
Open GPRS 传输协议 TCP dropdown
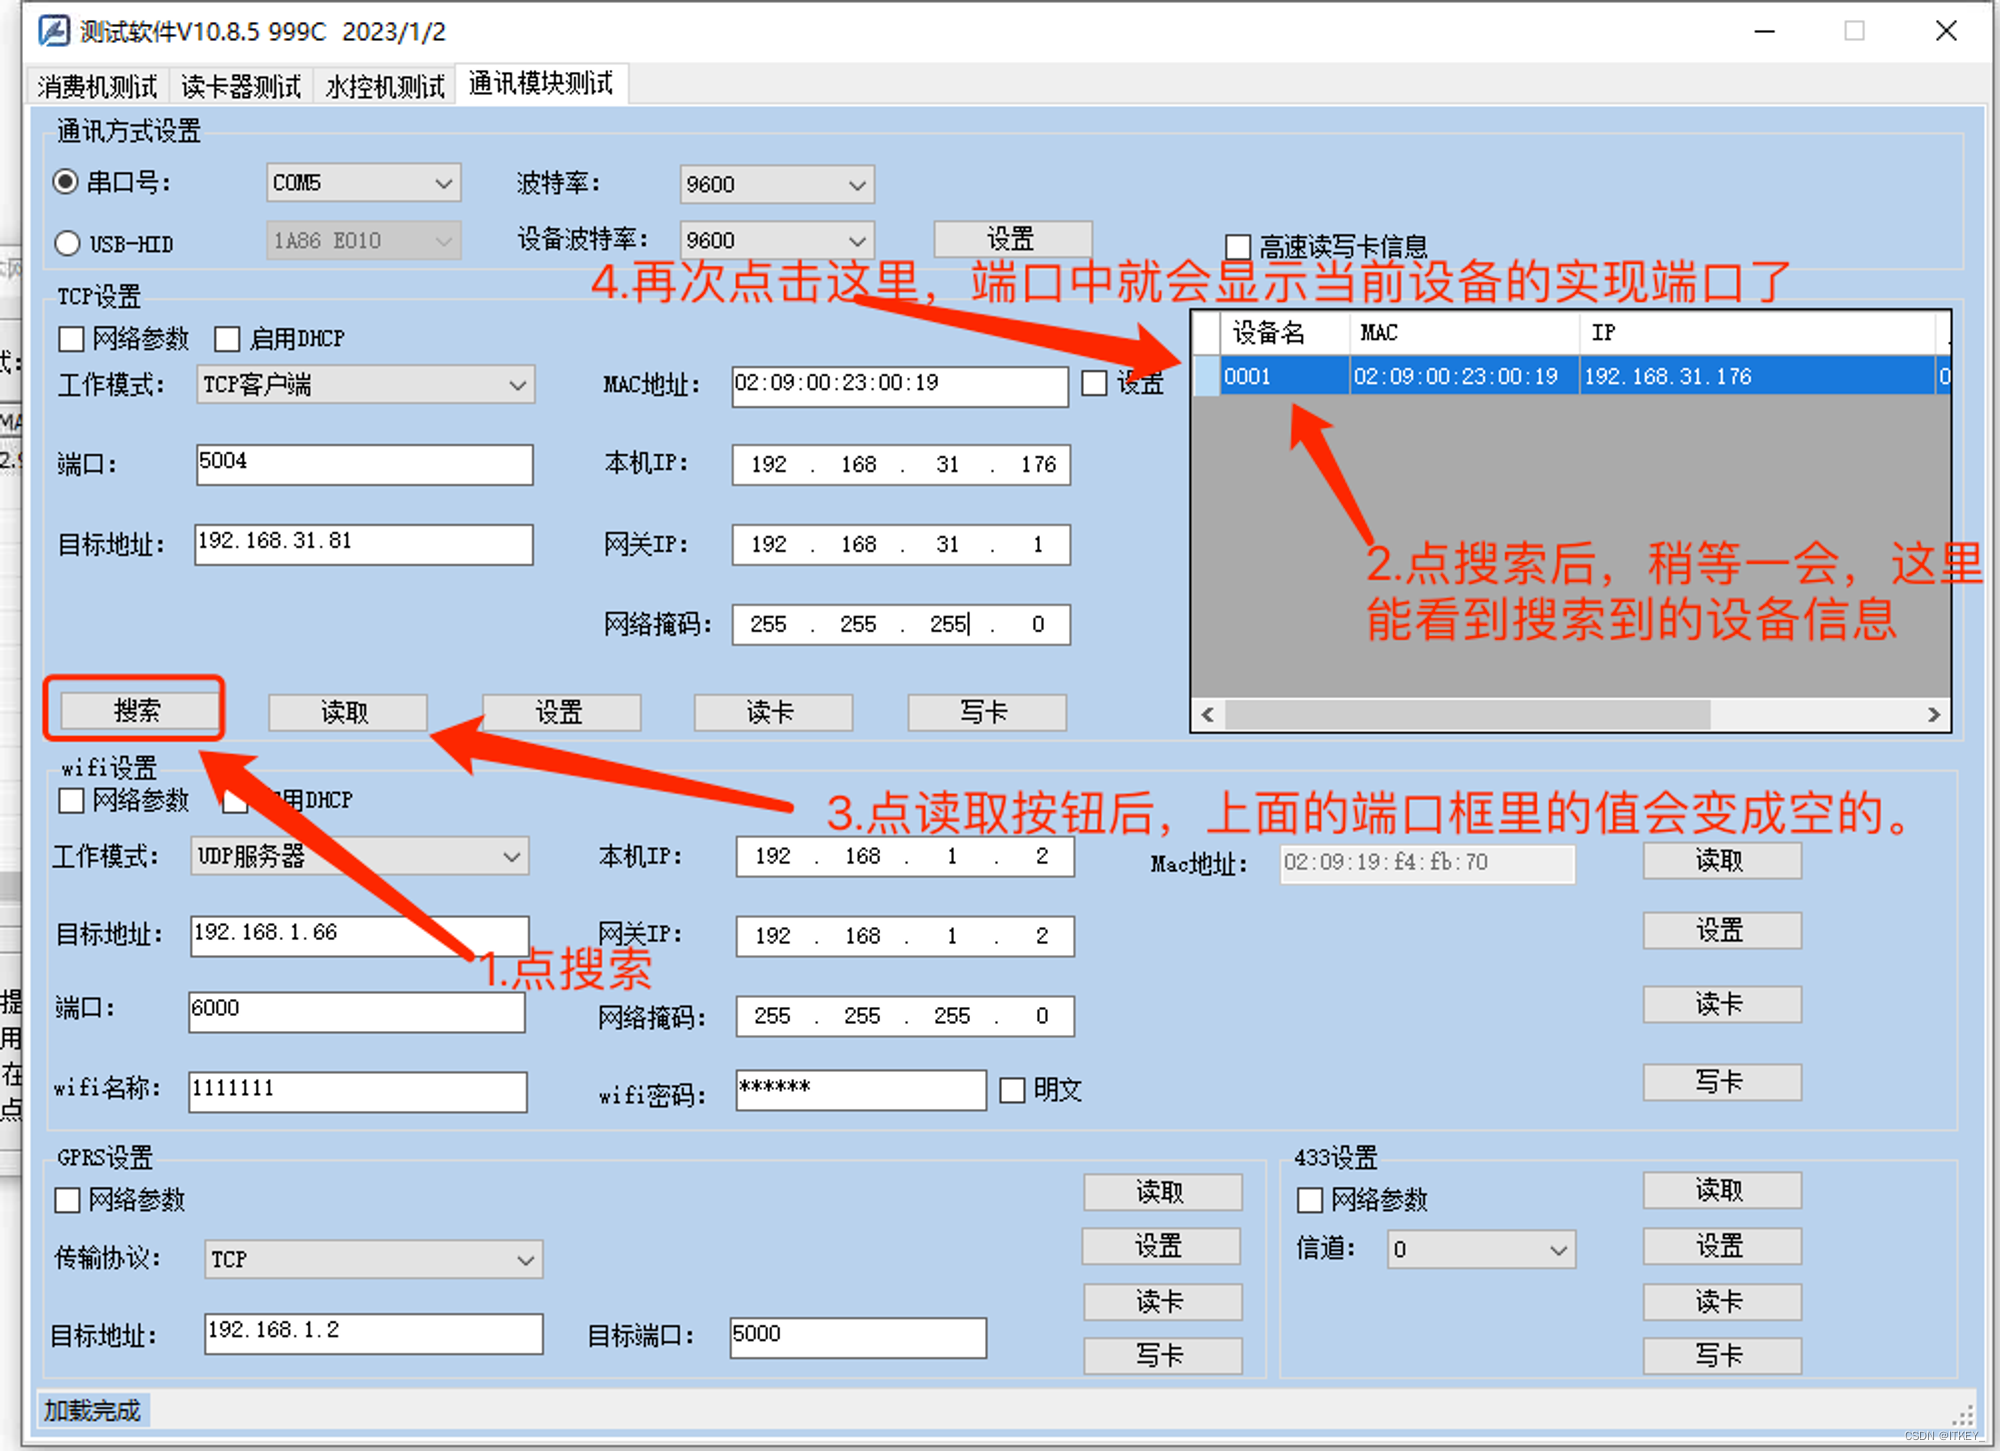point(373,1260)
